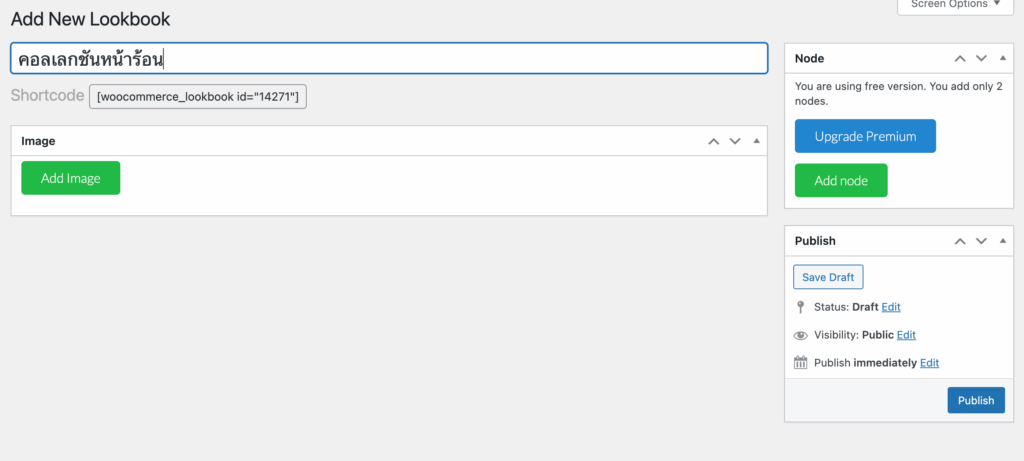Move the Publish panel up

pyautogui.click(x=960, y=241)
